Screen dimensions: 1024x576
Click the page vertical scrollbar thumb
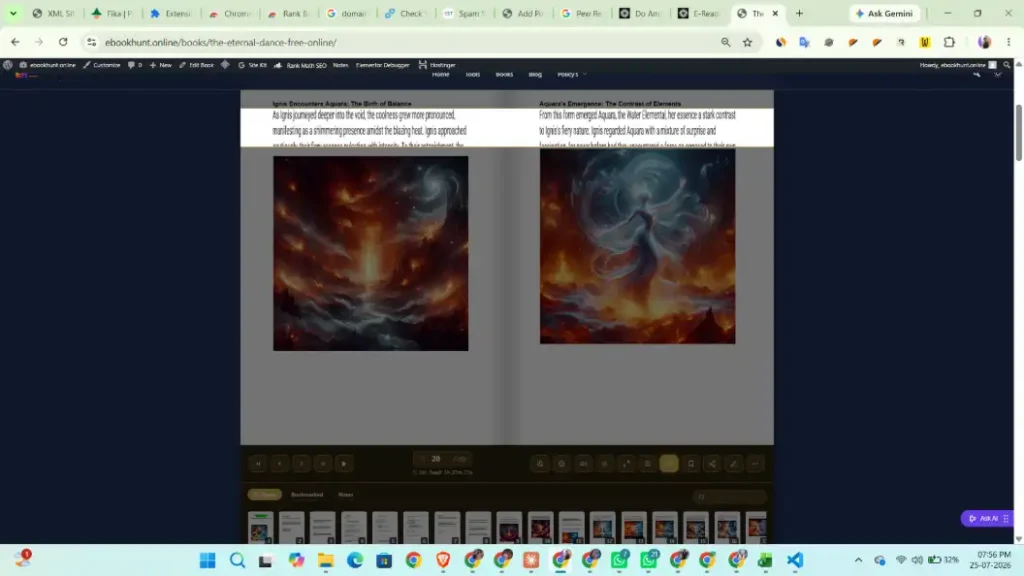(1018, 131)
